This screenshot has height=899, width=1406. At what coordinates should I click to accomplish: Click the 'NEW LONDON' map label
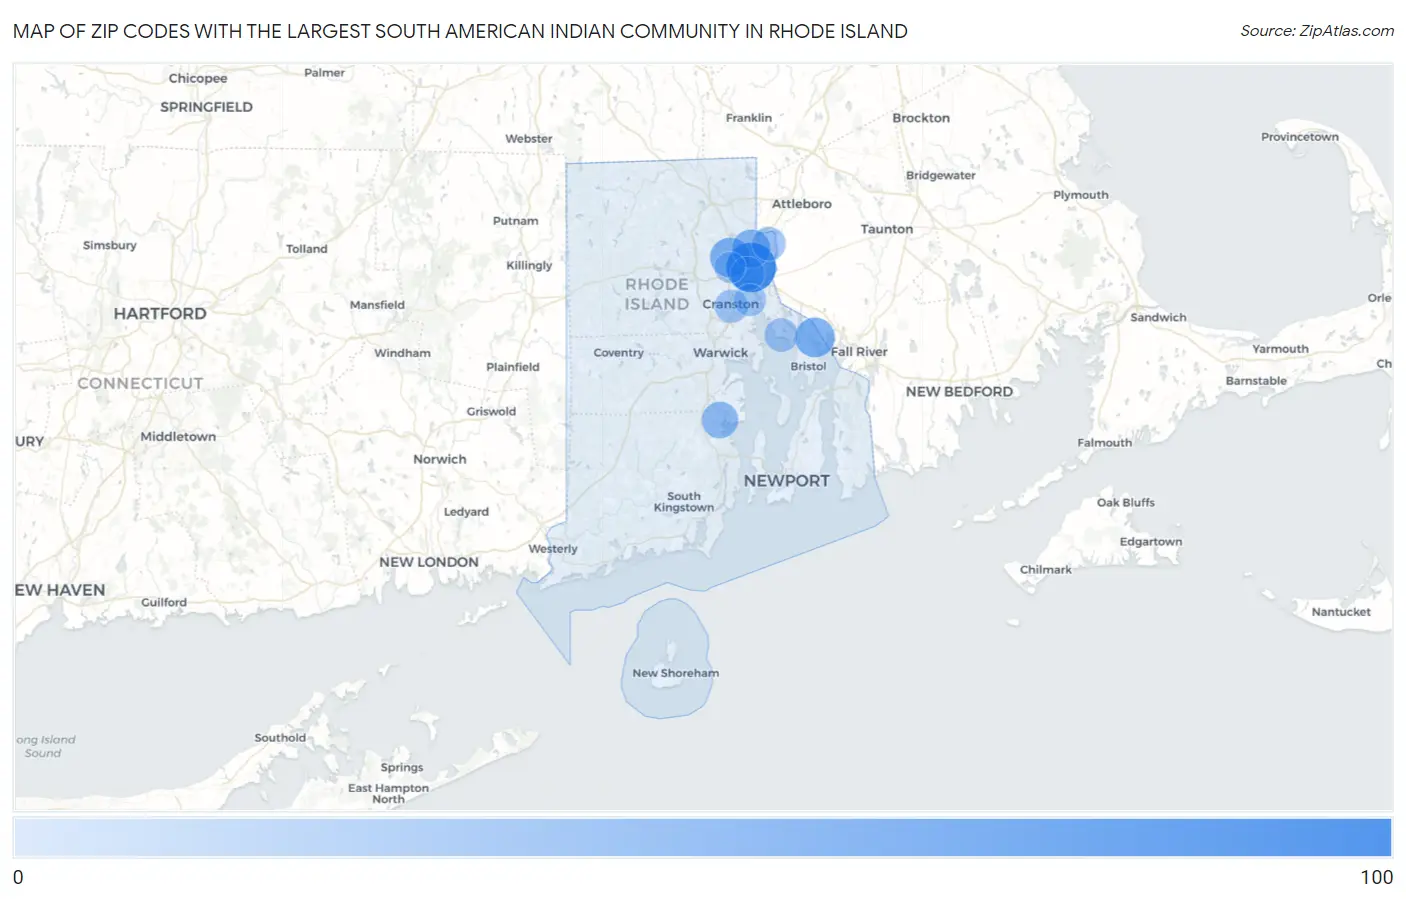coord(429,562)
